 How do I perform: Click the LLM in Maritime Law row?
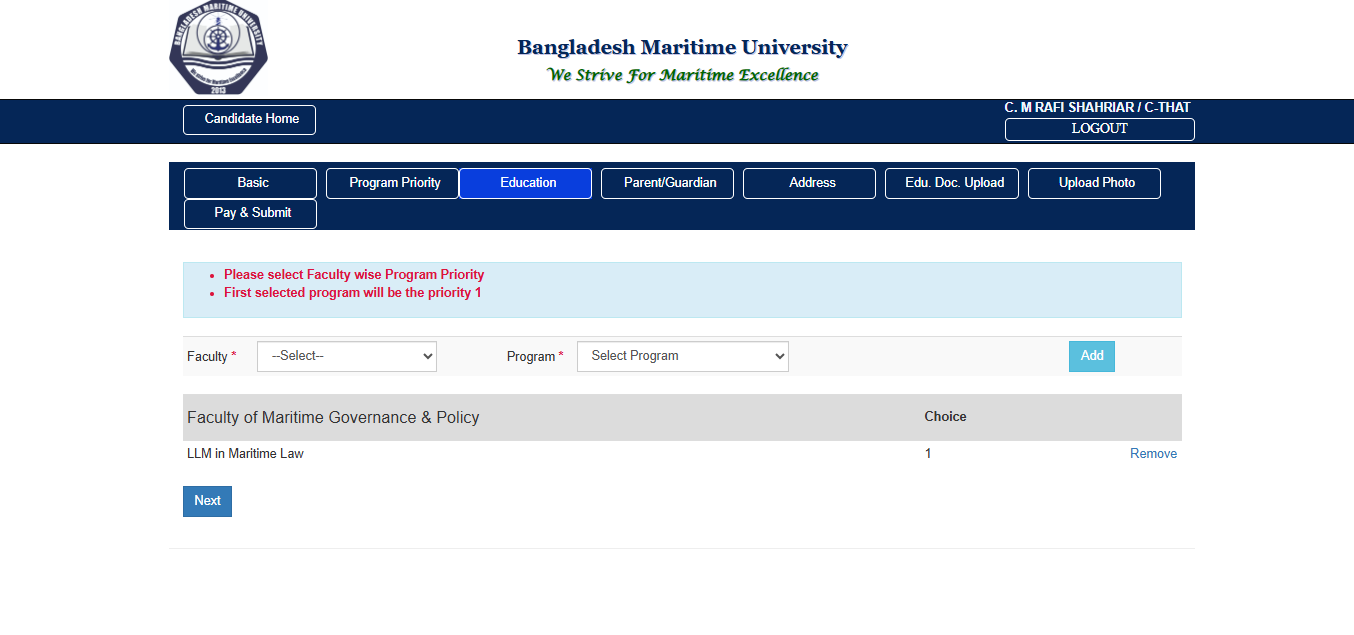[x=245, y=454]
